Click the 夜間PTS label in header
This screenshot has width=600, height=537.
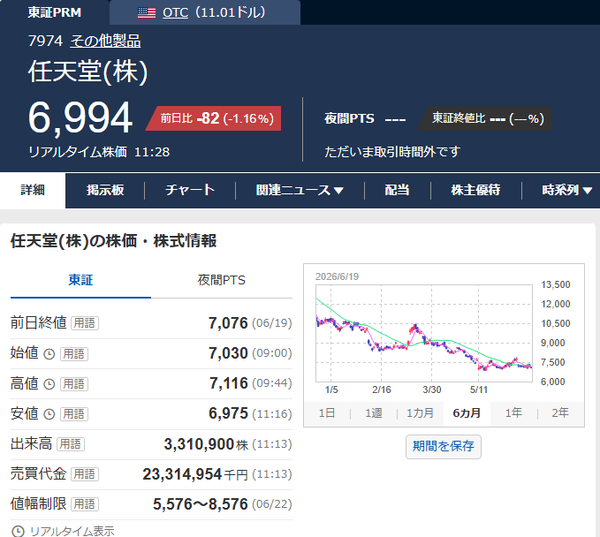[x=349, y=118]
